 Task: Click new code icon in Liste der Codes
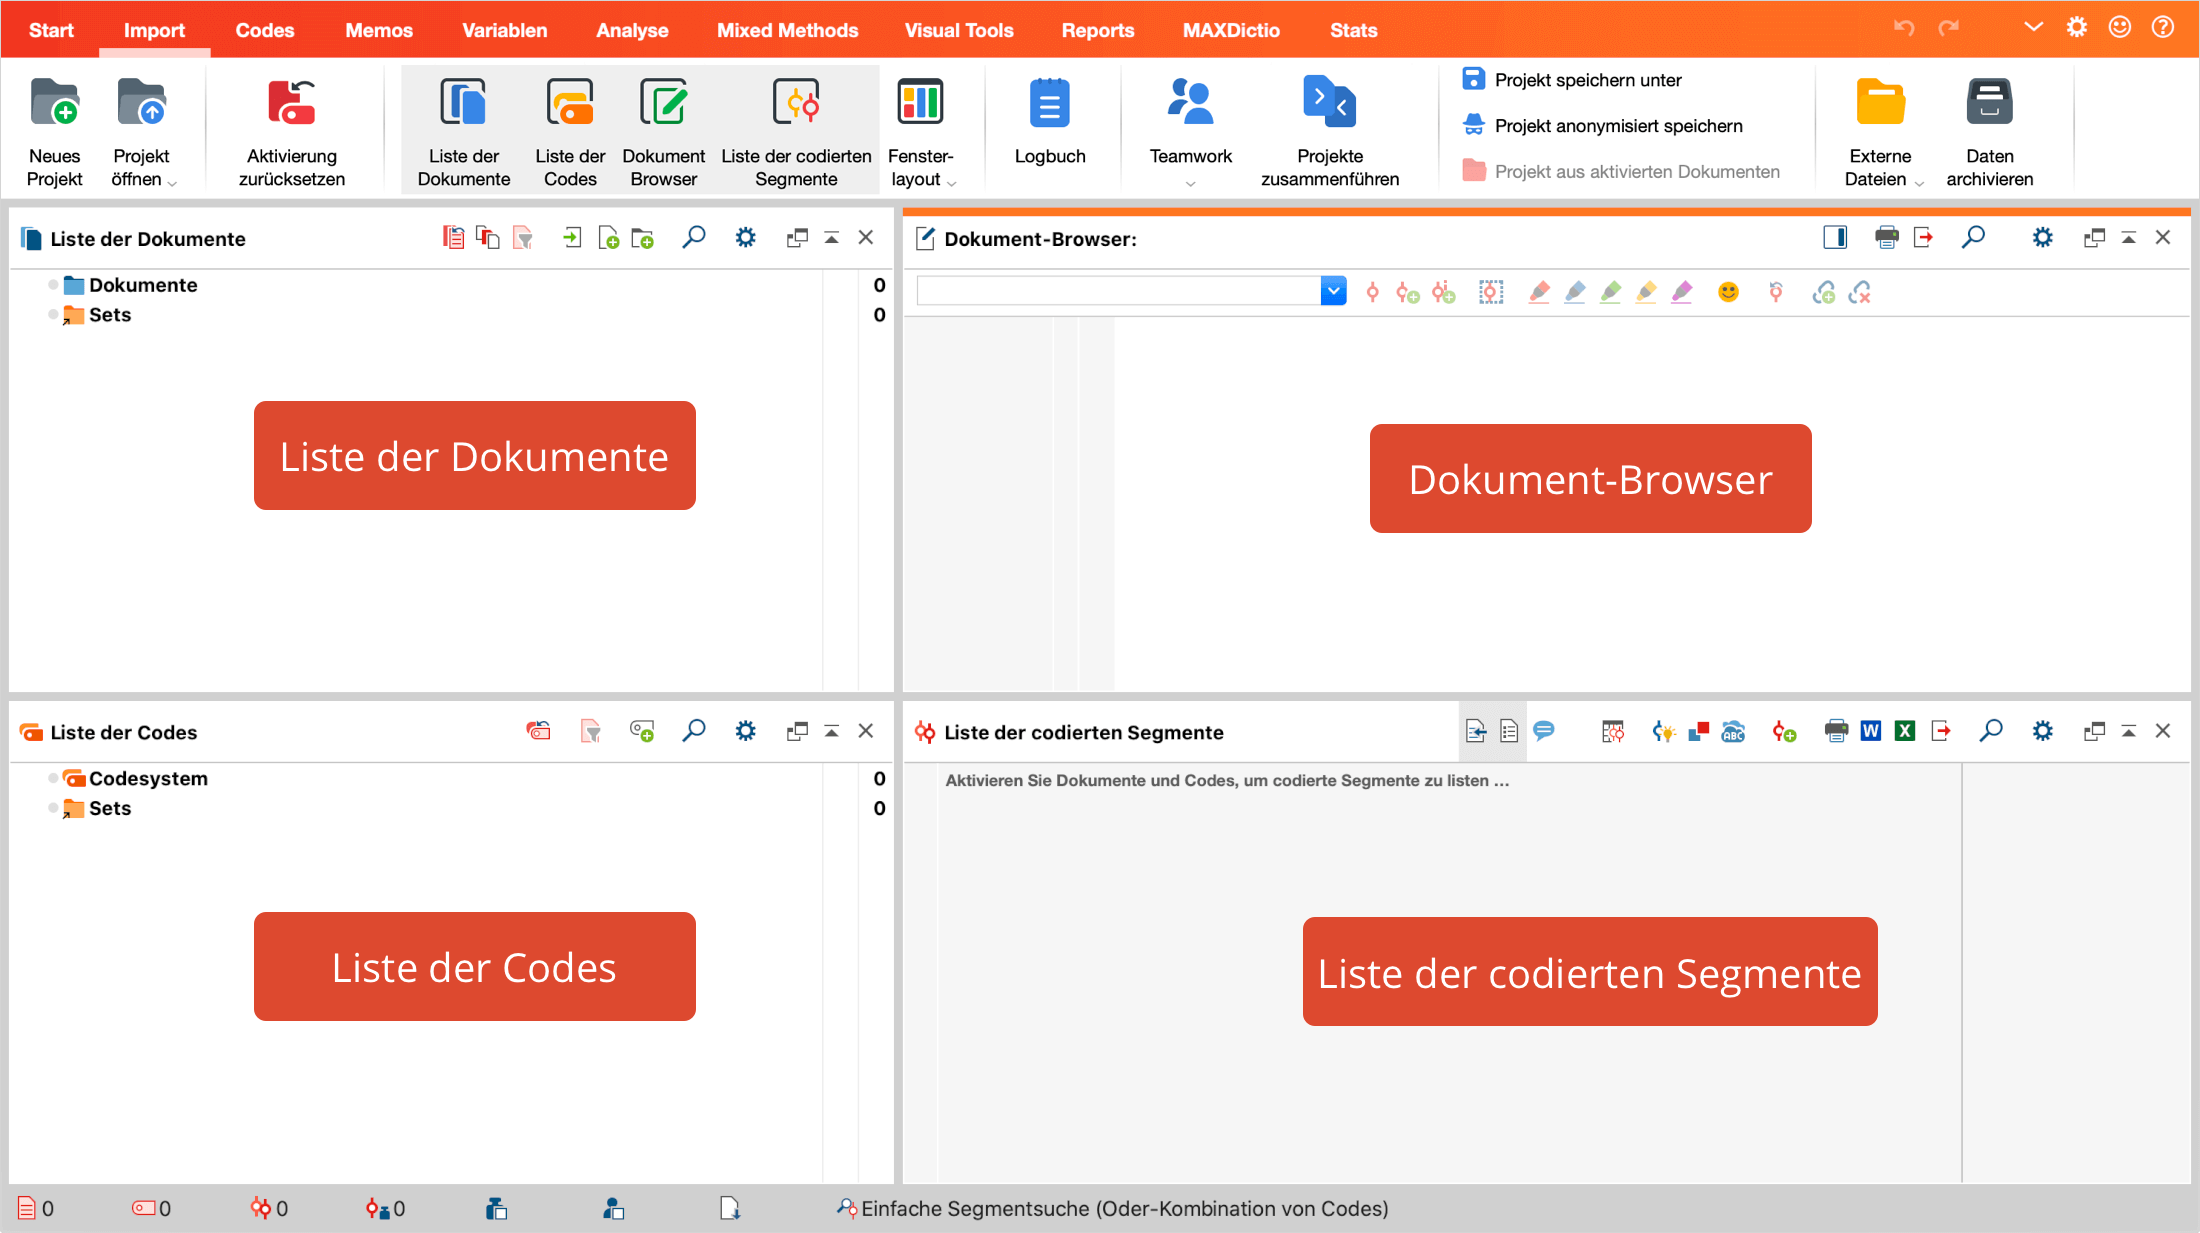[642, 731]
